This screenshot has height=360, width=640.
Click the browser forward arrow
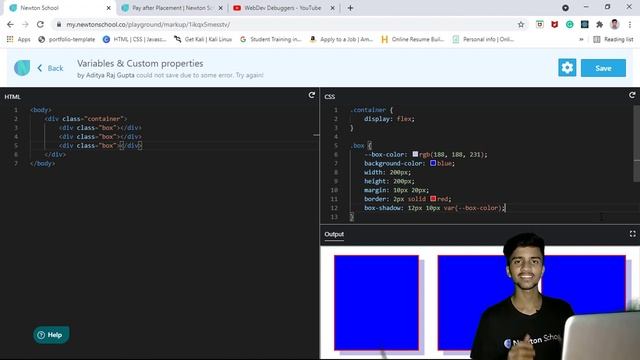point(25,24)
